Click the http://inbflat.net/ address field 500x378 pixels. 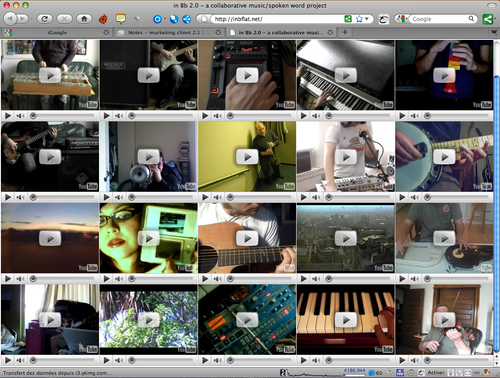coord(278,19)
